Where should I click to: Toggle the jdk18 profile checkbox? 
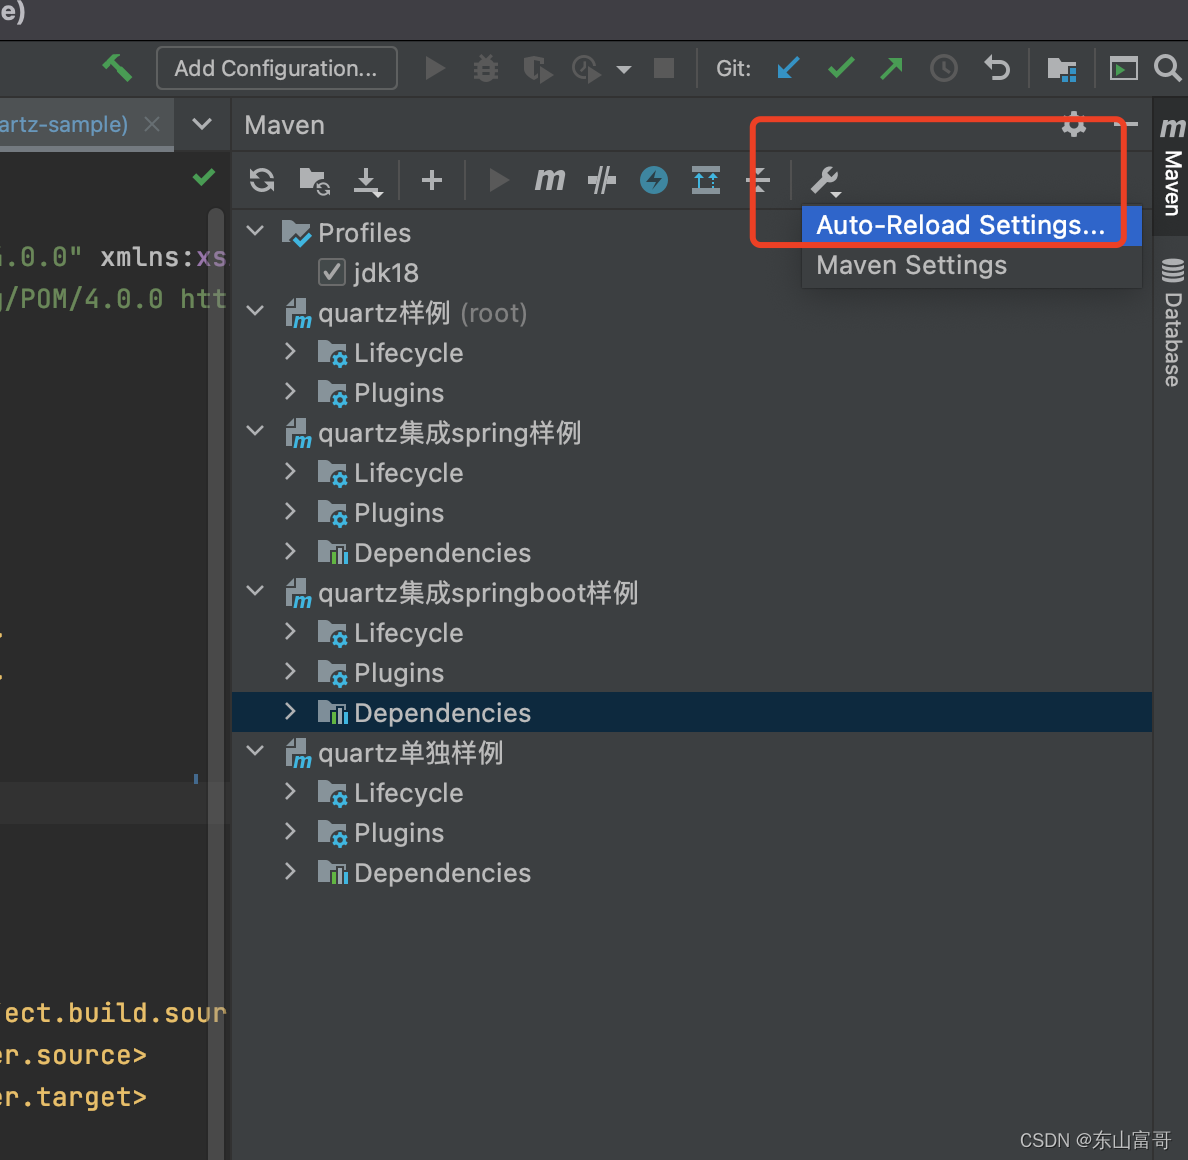[x=332, y=272]
